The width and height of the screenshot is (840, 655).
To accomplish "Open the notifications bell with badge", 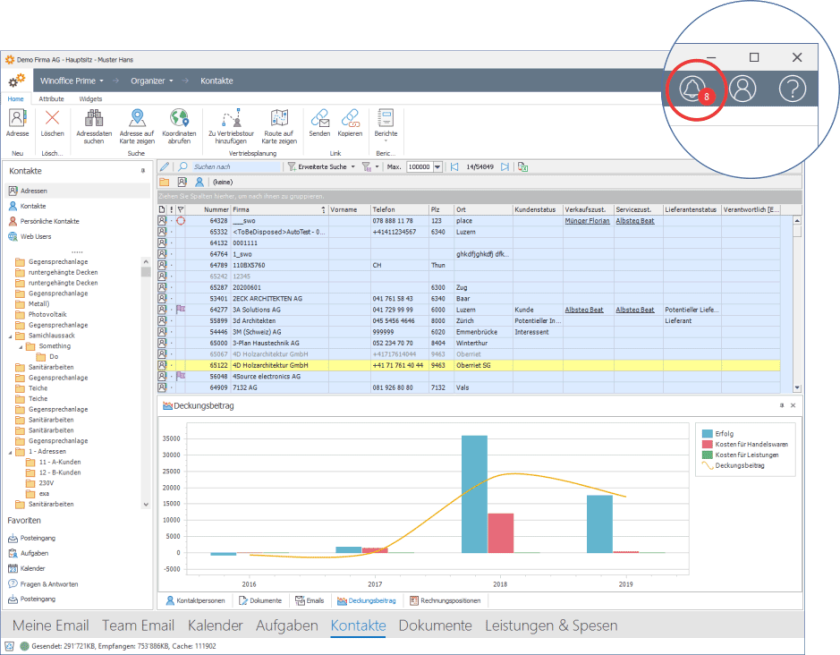I will coord(693,88).
